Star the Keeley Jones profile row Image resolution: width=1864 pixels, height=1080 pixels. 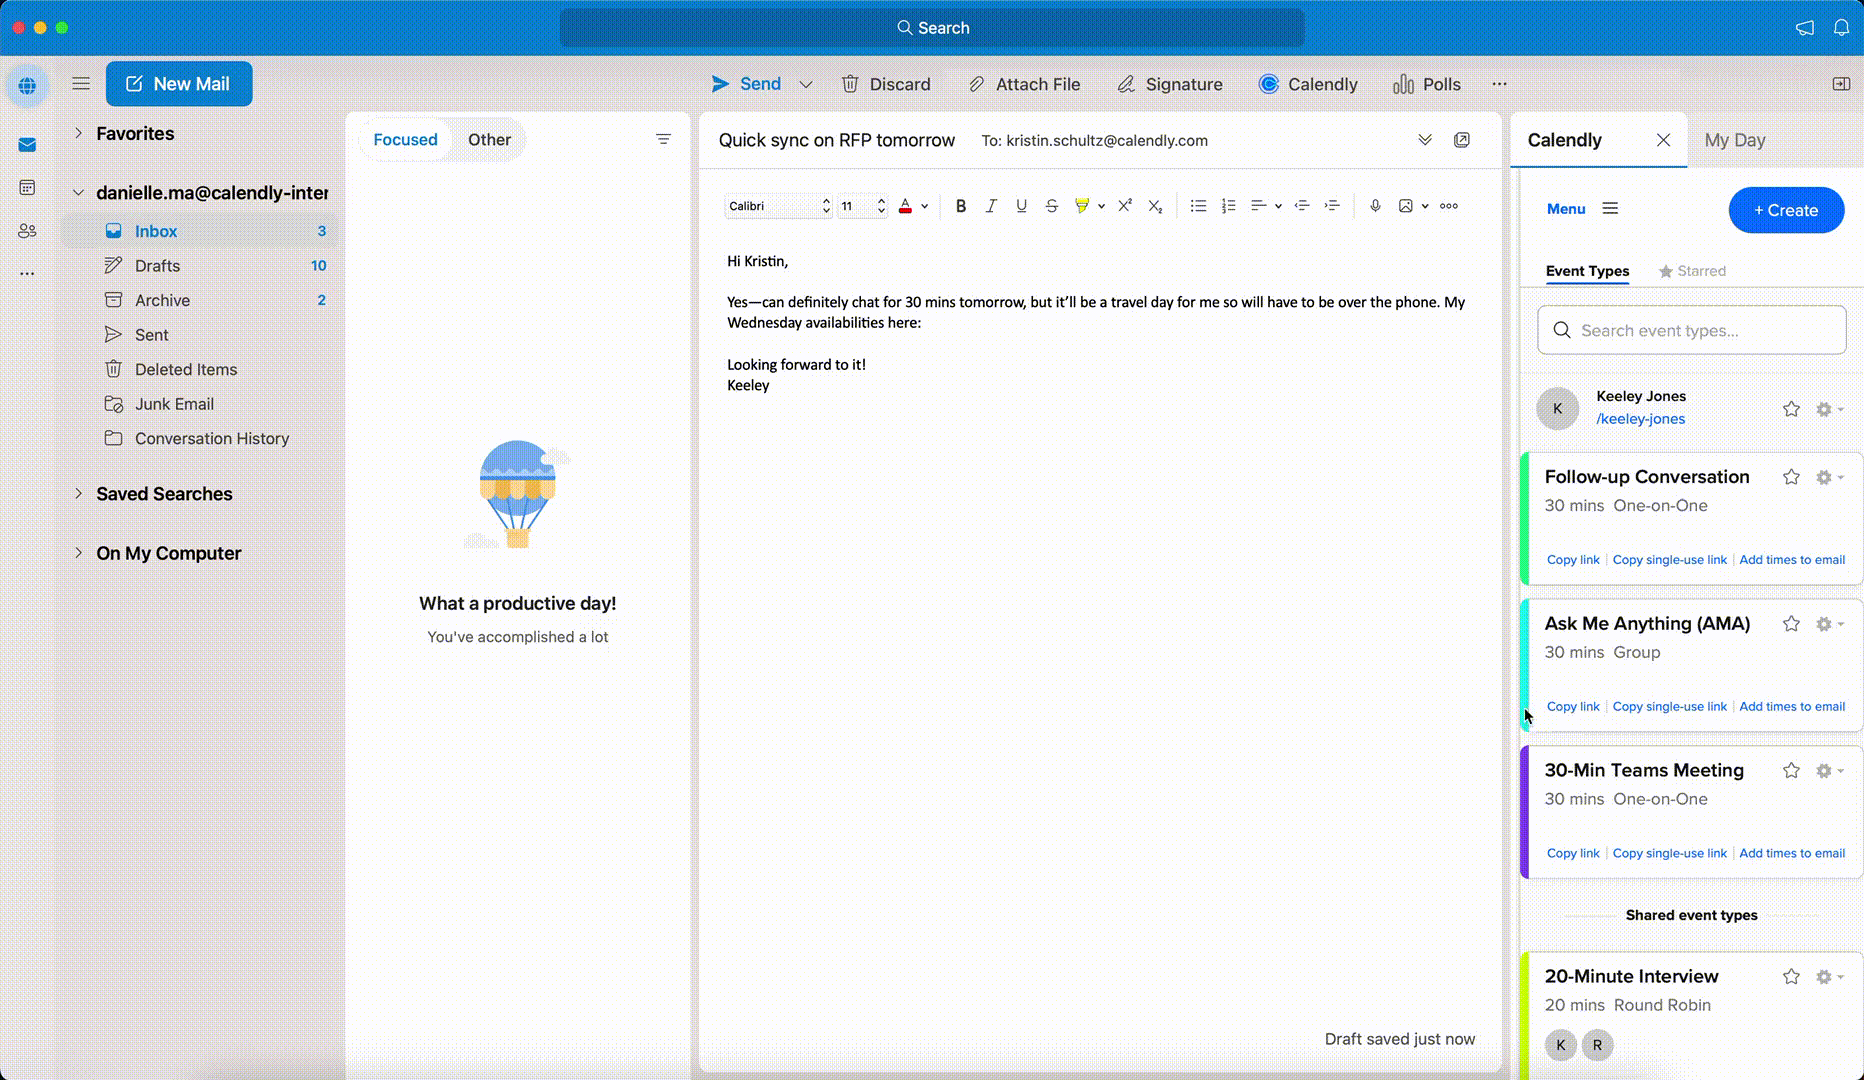[1791, 409]
